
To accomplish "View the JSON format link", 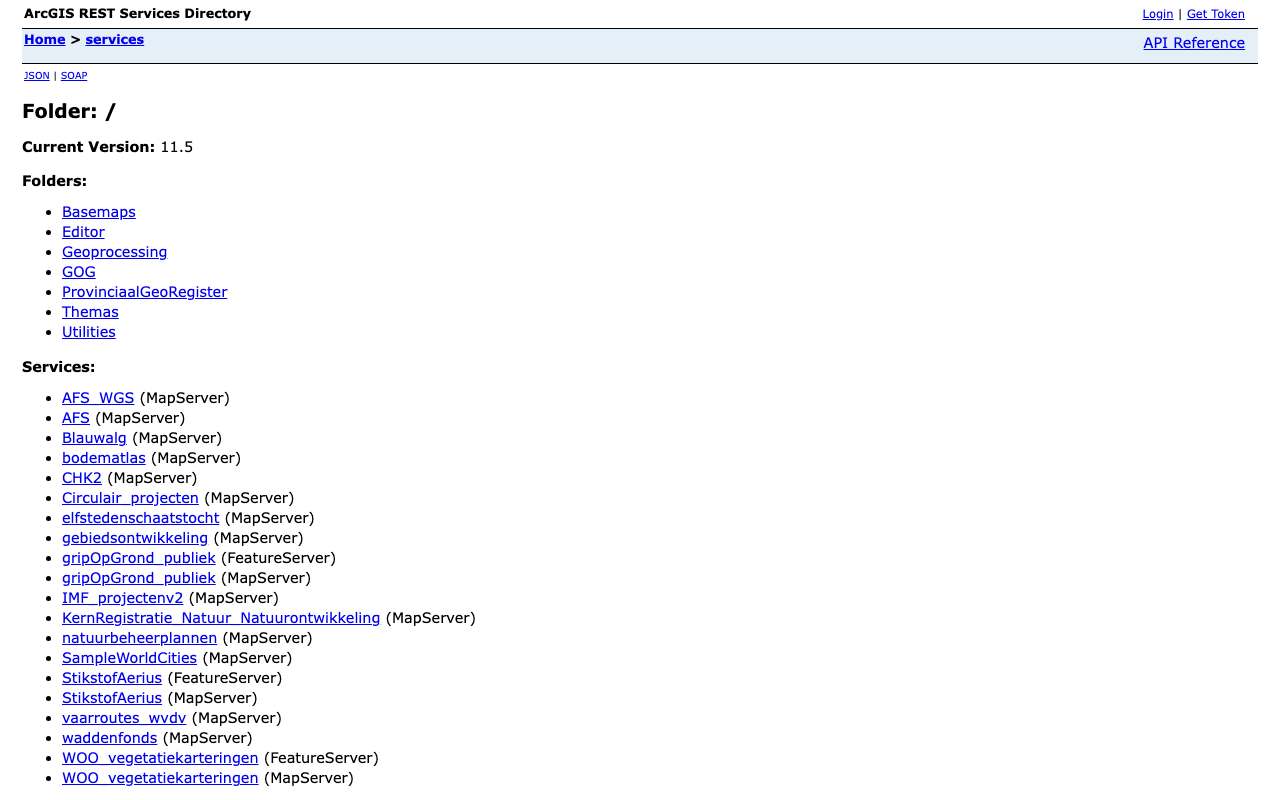I will (37, 76).
